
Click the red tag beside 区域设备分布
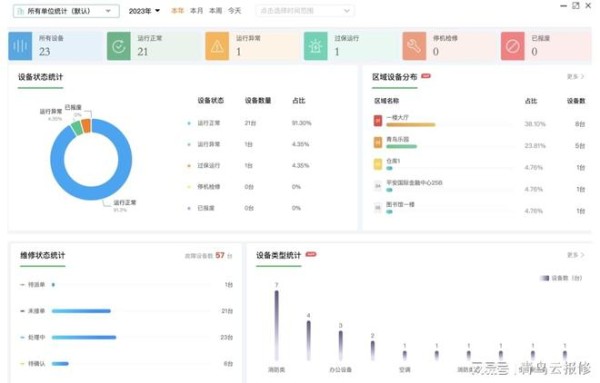pyautogui.click(x=426, y=76)
